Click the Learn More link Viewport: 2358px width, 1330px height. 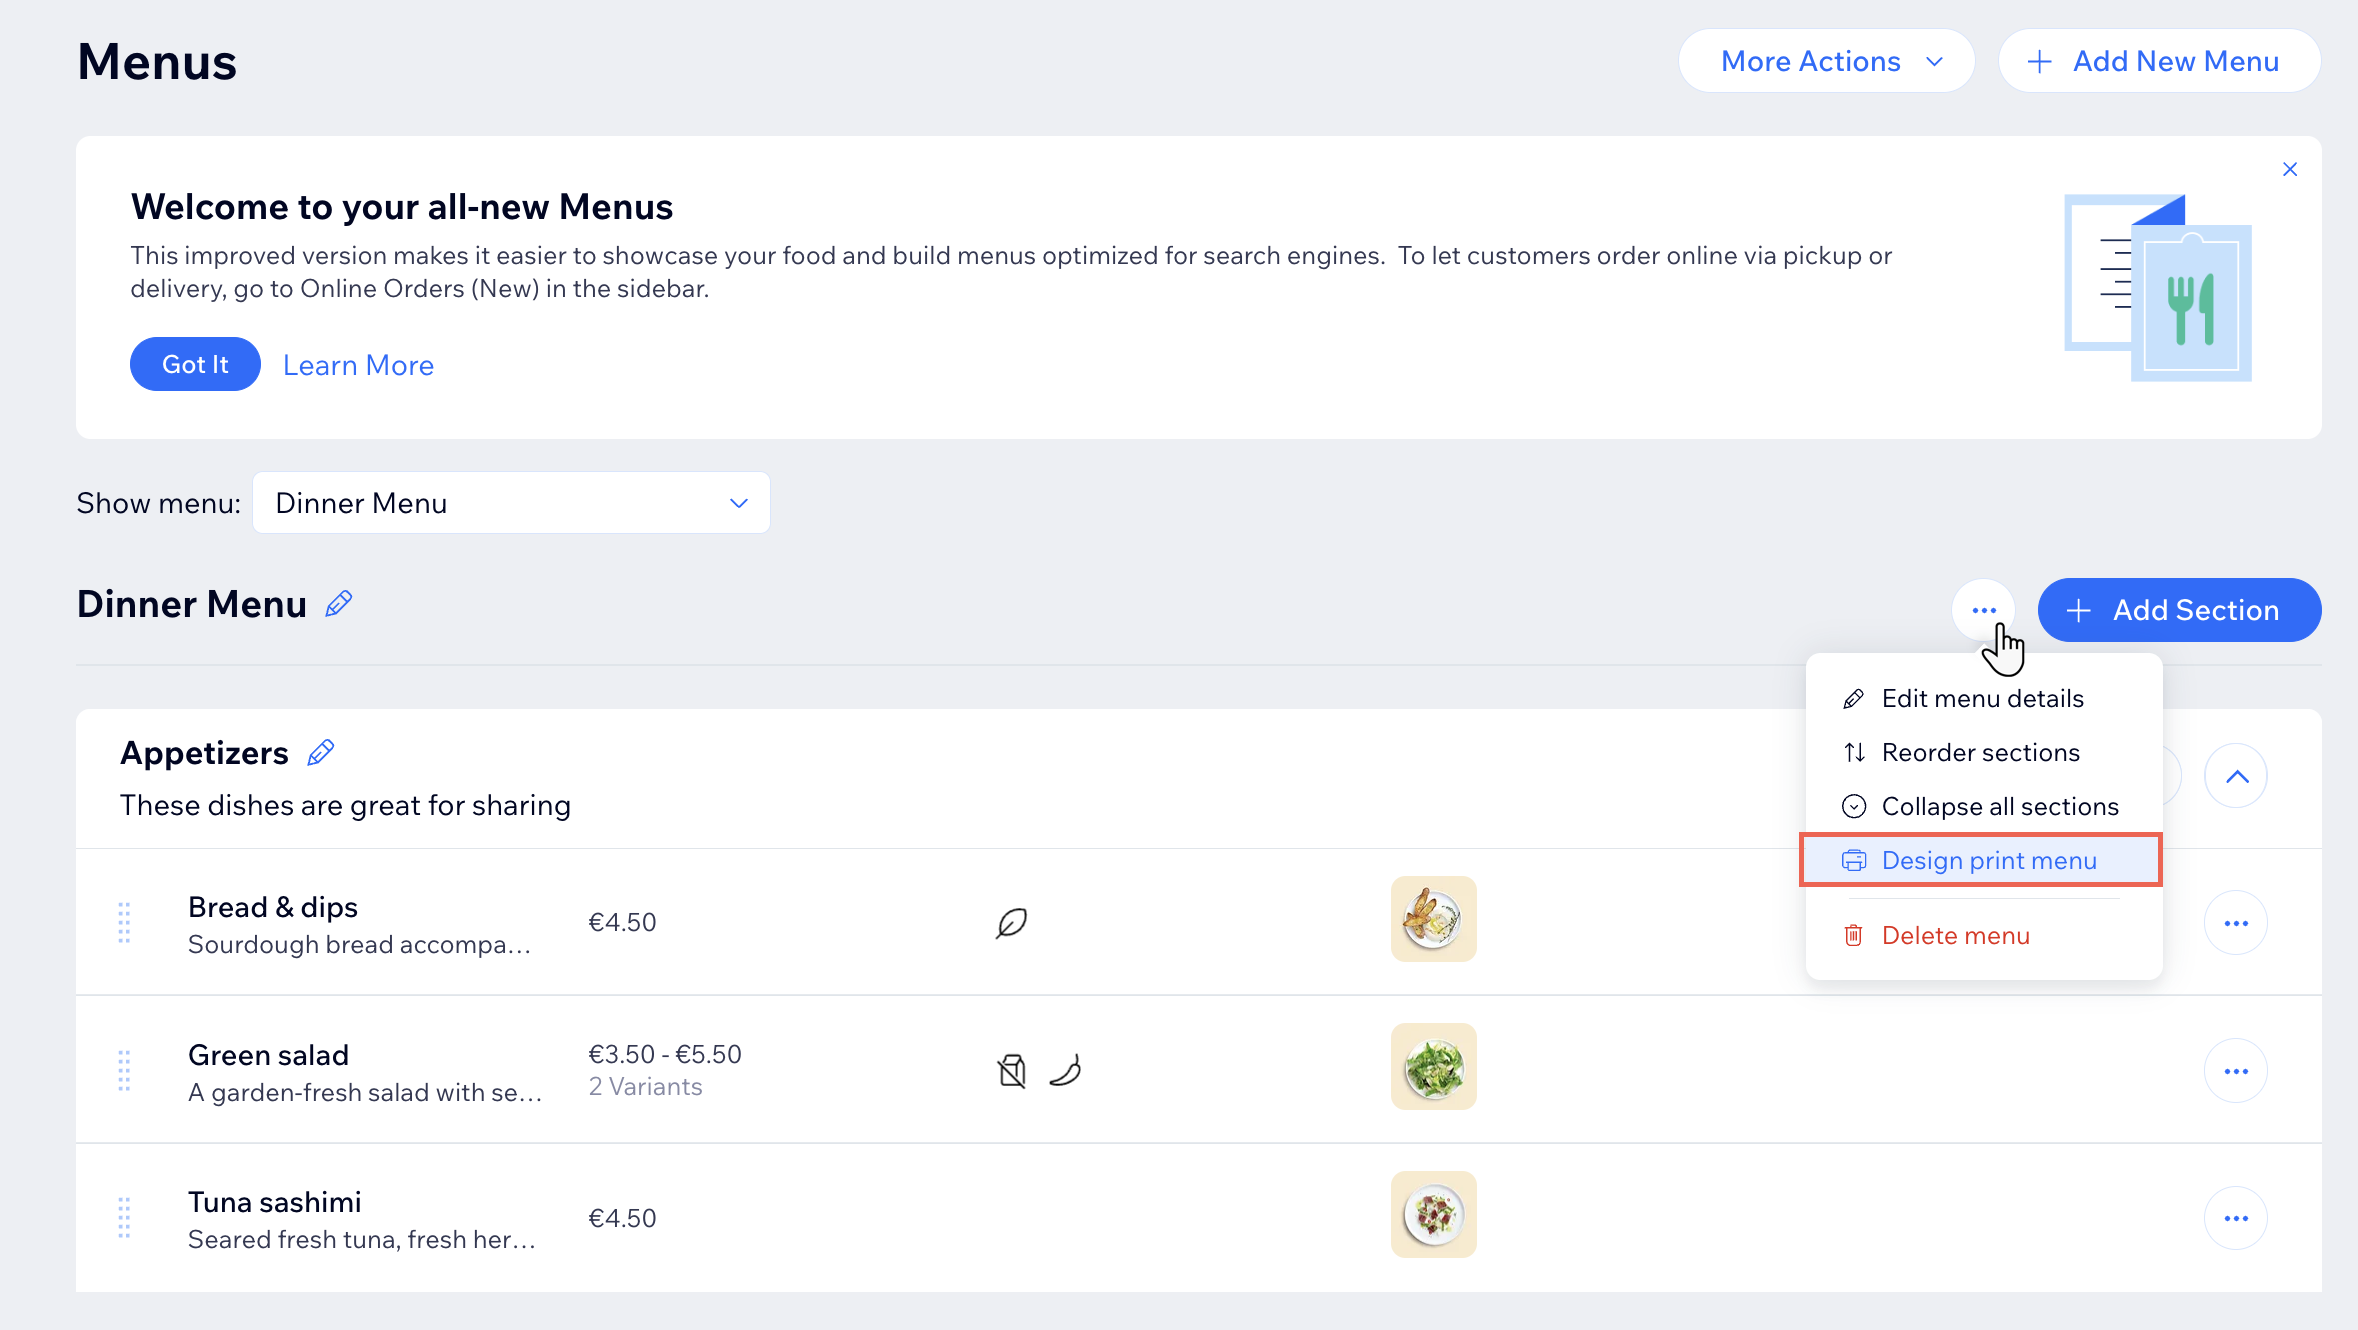[358, 363]
